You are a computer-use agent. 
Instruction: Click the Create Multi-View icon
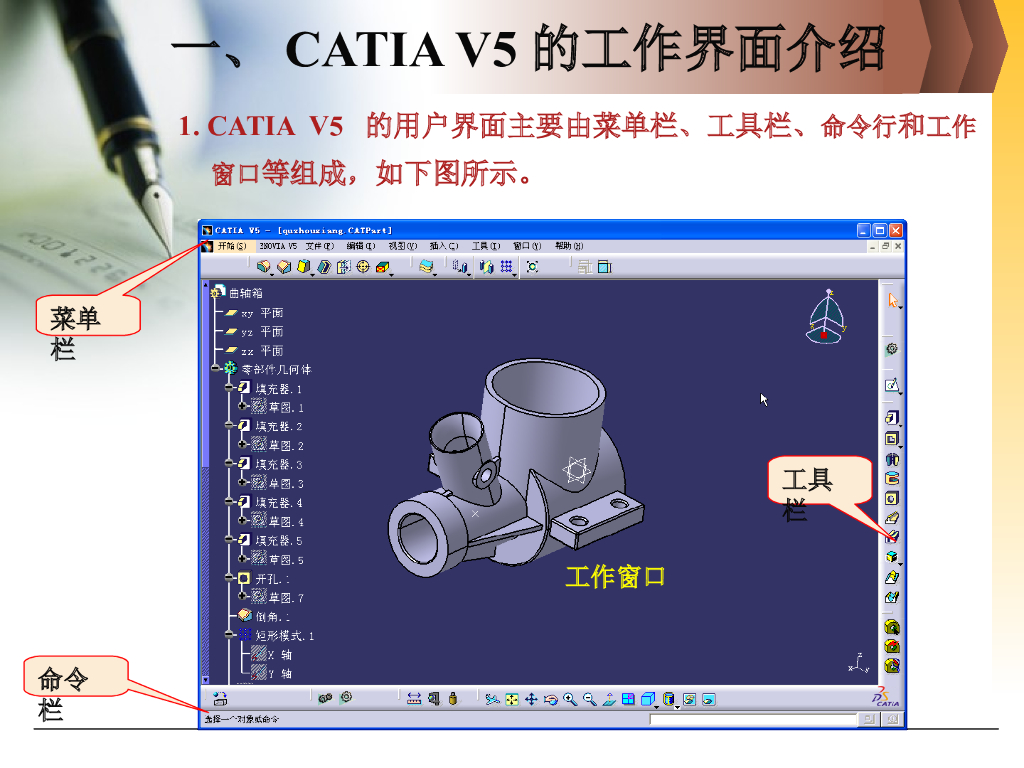(628, 699)
